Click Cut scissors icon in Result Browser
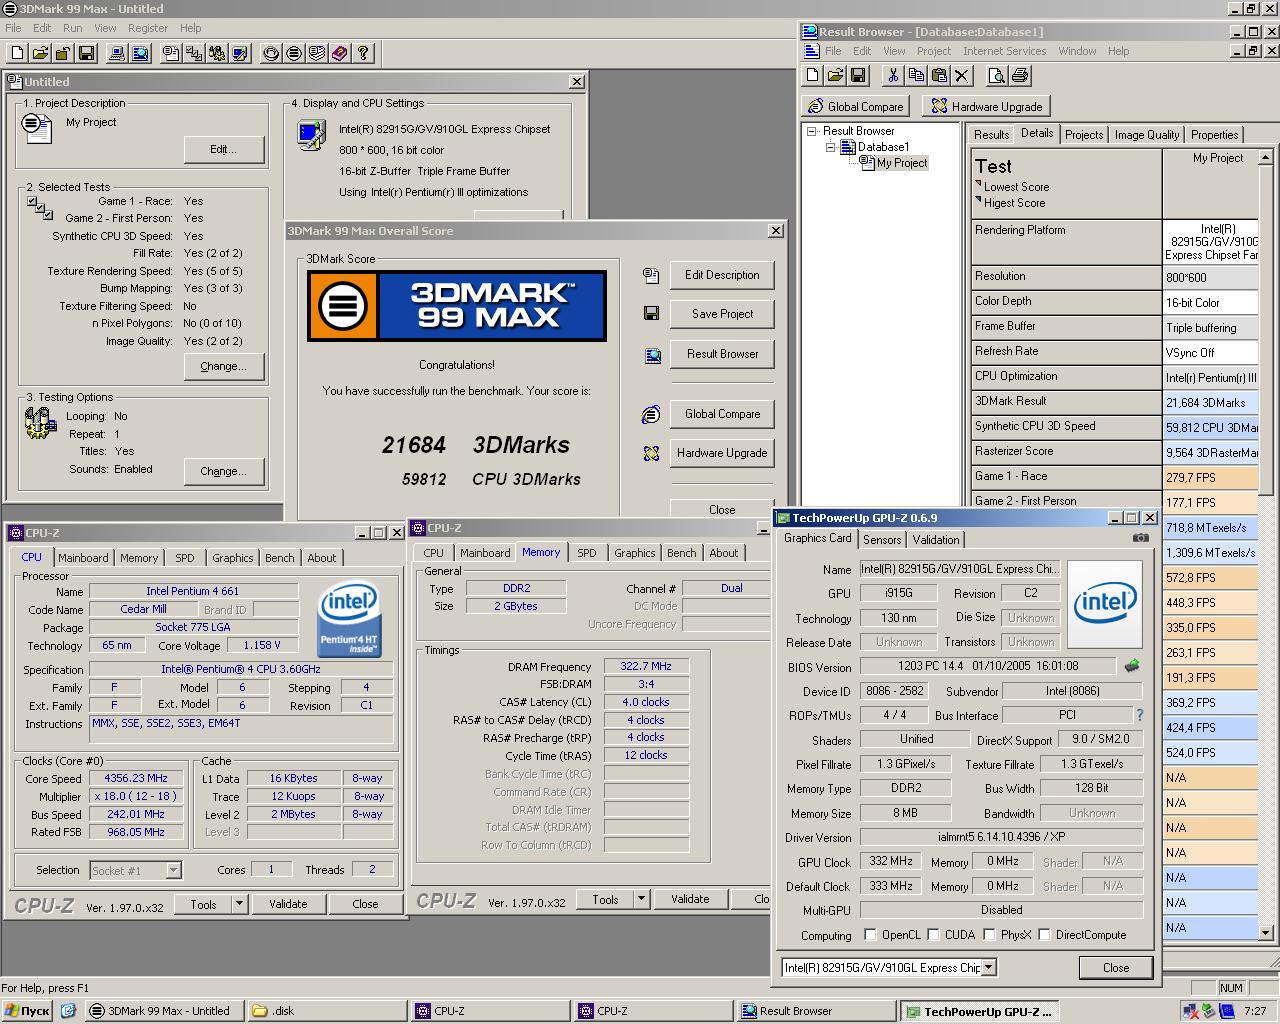 893,75
